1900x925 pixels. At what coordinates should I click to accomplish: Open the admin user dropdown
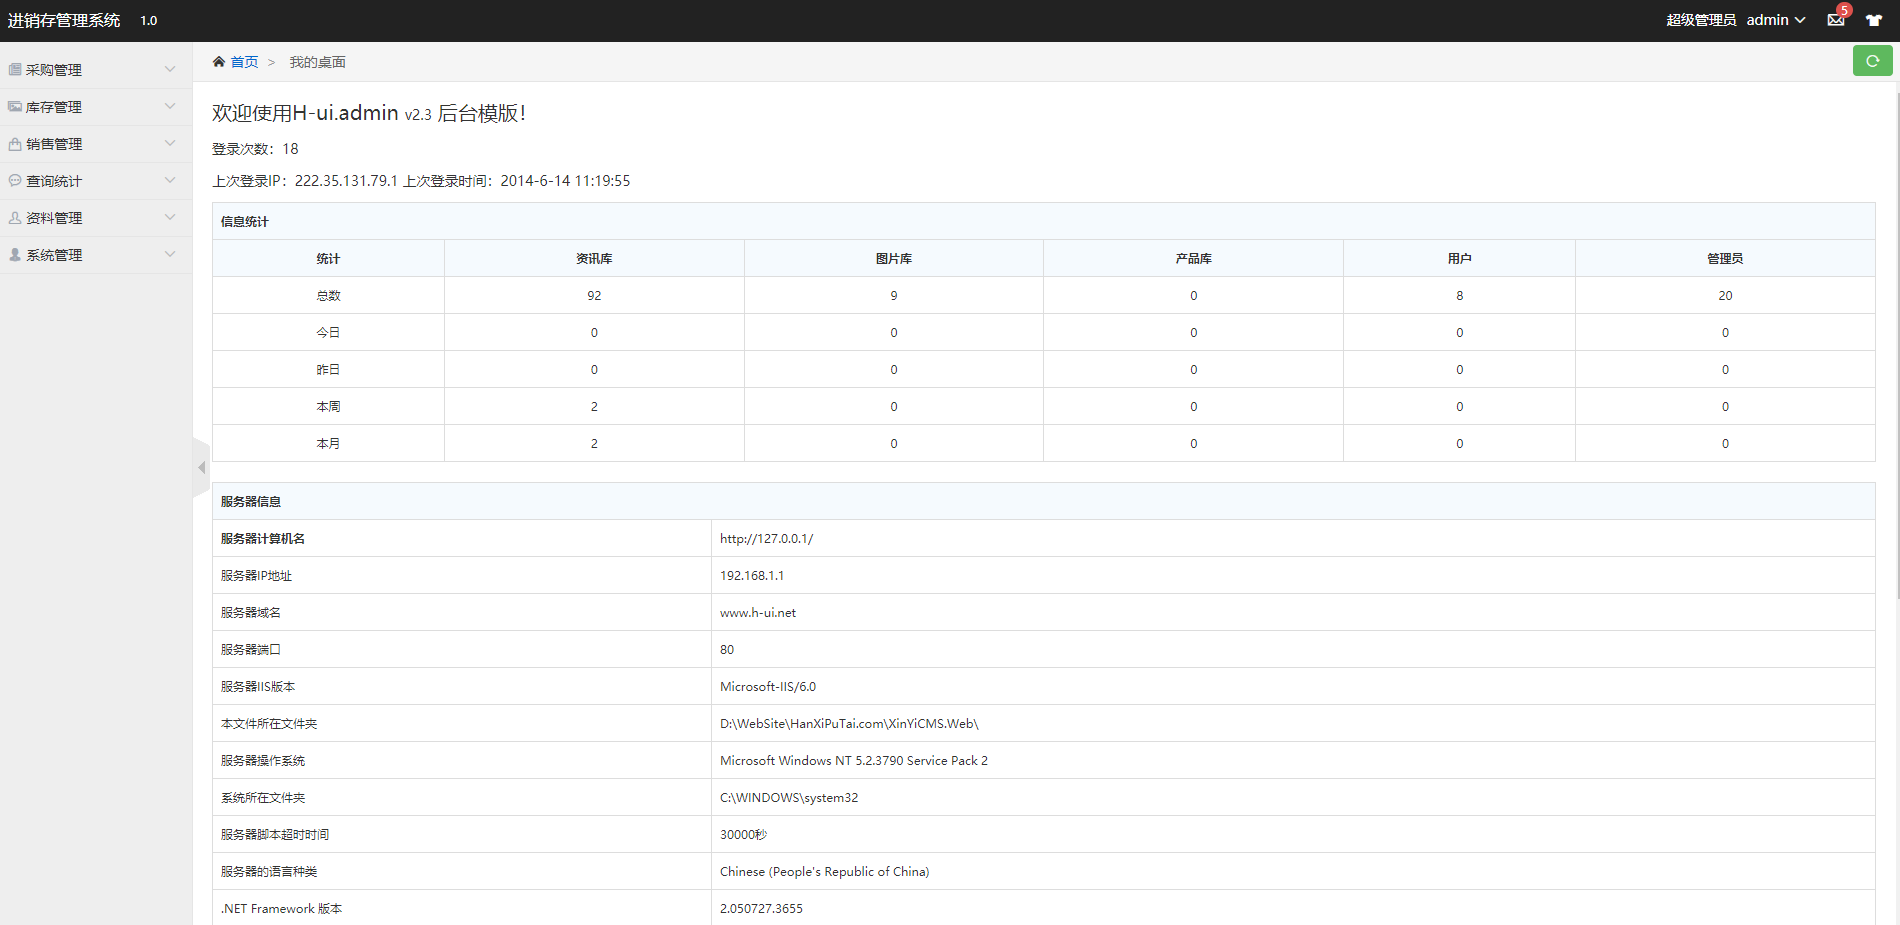1776,20
